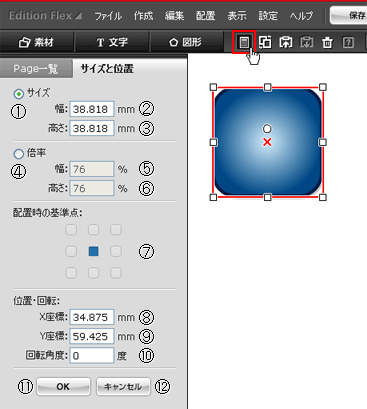
Task: Click the キャンセル button
Action: (x=123, y=387)
